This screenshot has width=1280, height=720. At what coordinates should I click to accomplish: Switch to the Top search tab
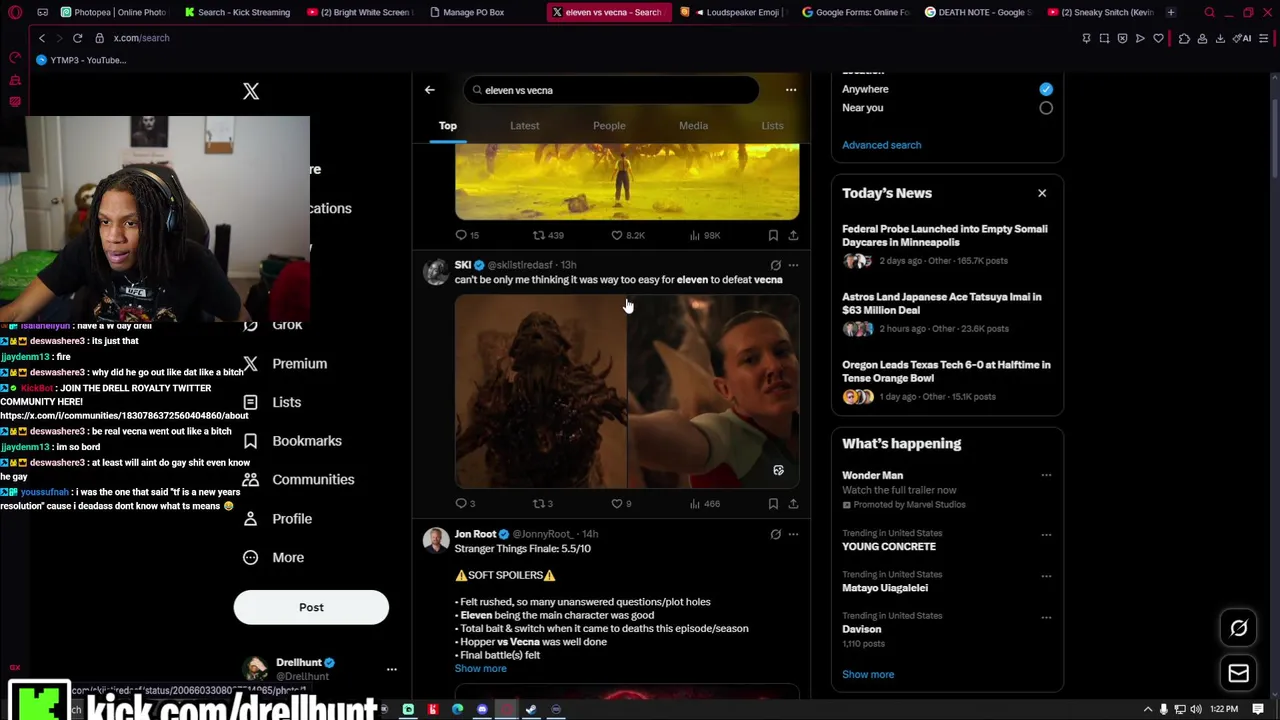coord(447,126)
